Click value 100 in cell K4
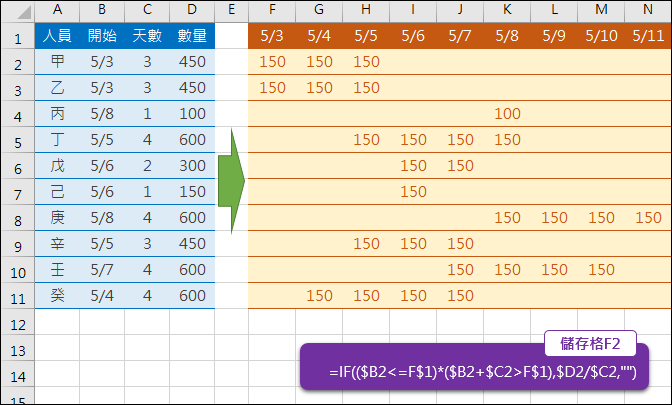This screenshot has height=405, width=672. pos(507,114)
